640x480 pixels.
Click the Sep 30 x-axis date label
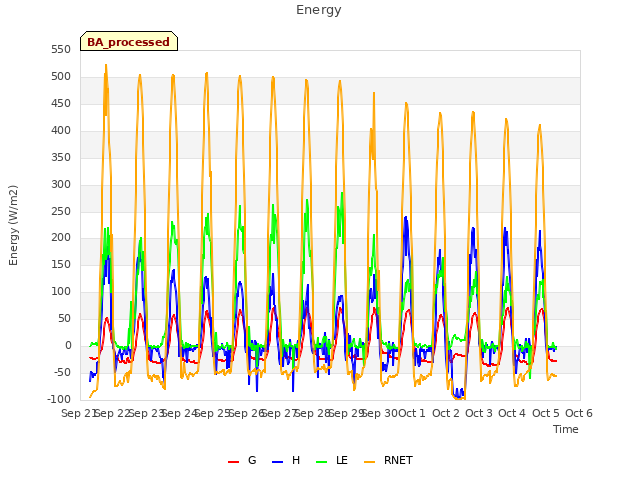380,413
